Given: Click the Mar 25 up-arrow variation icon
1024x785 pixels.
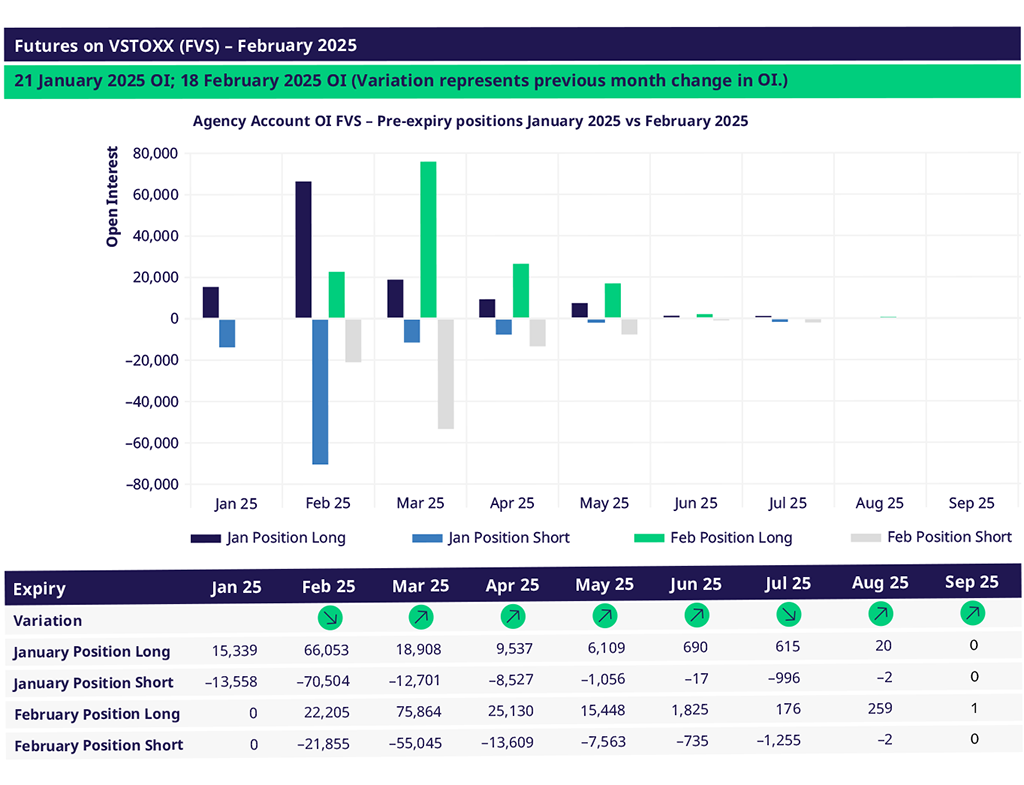Looking at the screenshot, I should point(420,617).
